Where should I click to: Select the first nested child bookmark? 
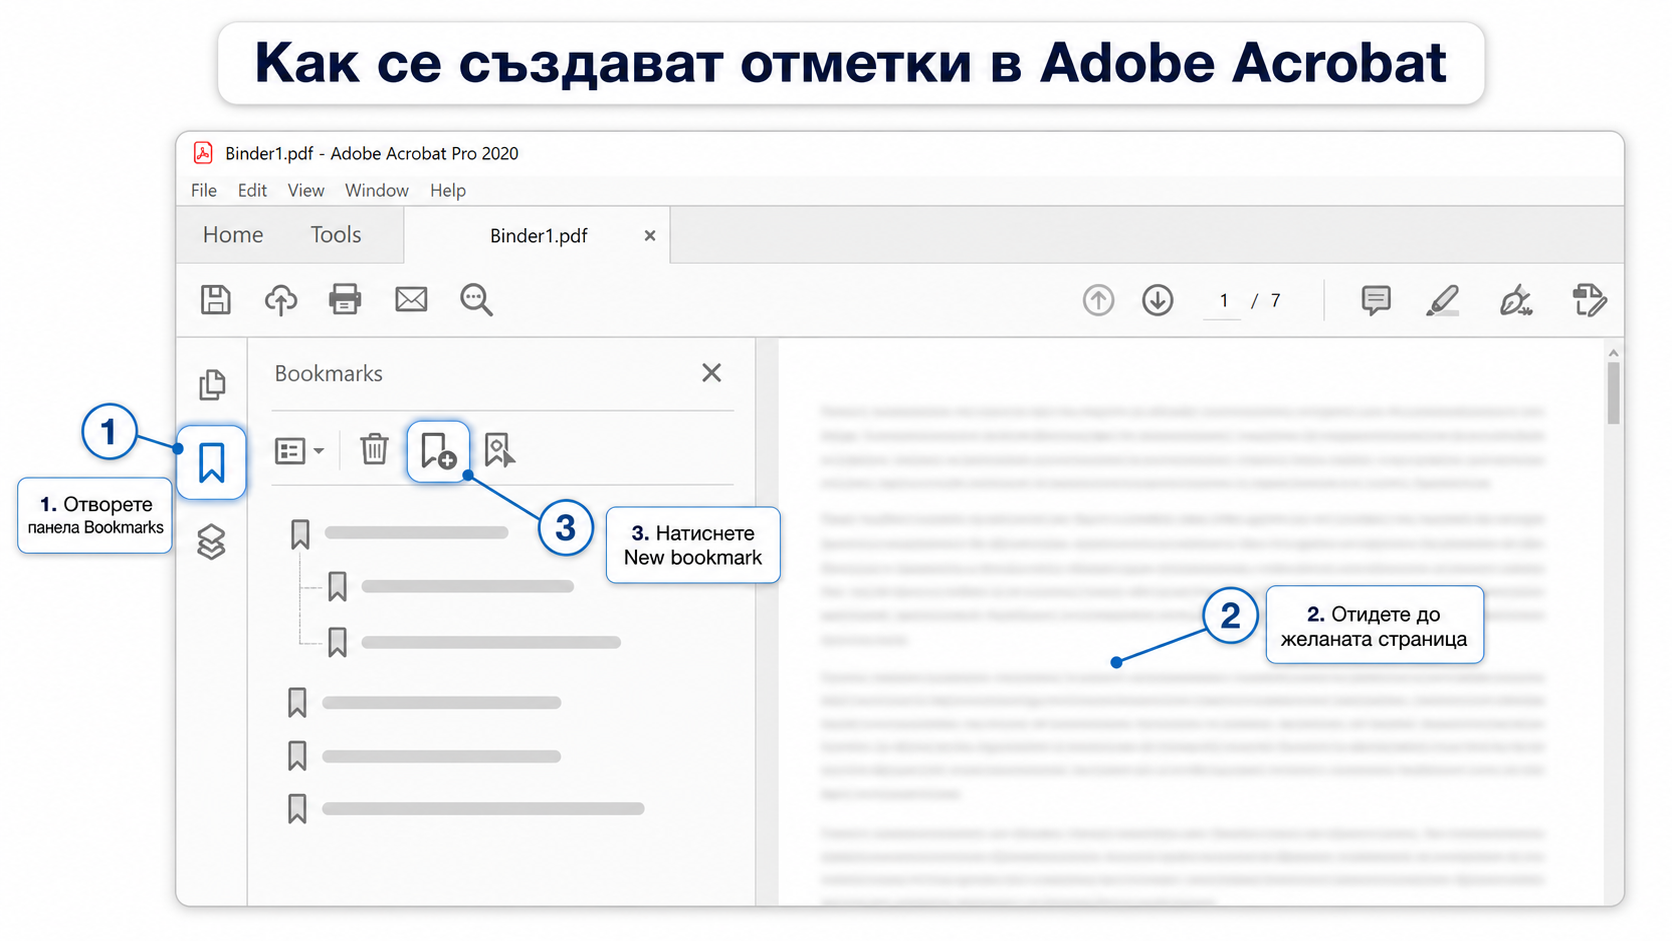pyautogui.click(x=450, y=586)
